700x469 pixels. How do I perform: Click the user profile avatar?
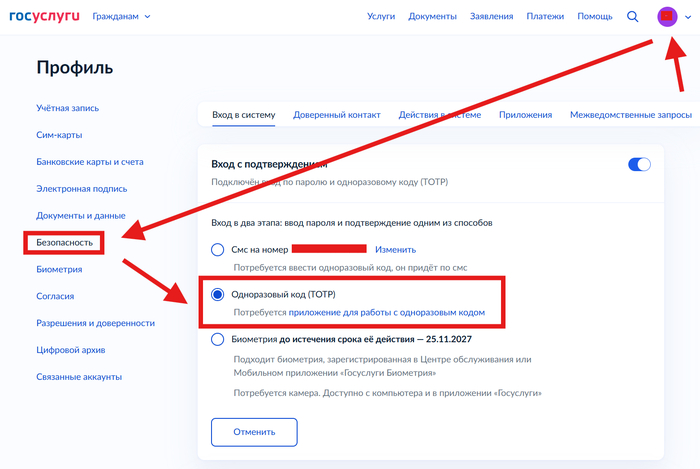[666, 17]
